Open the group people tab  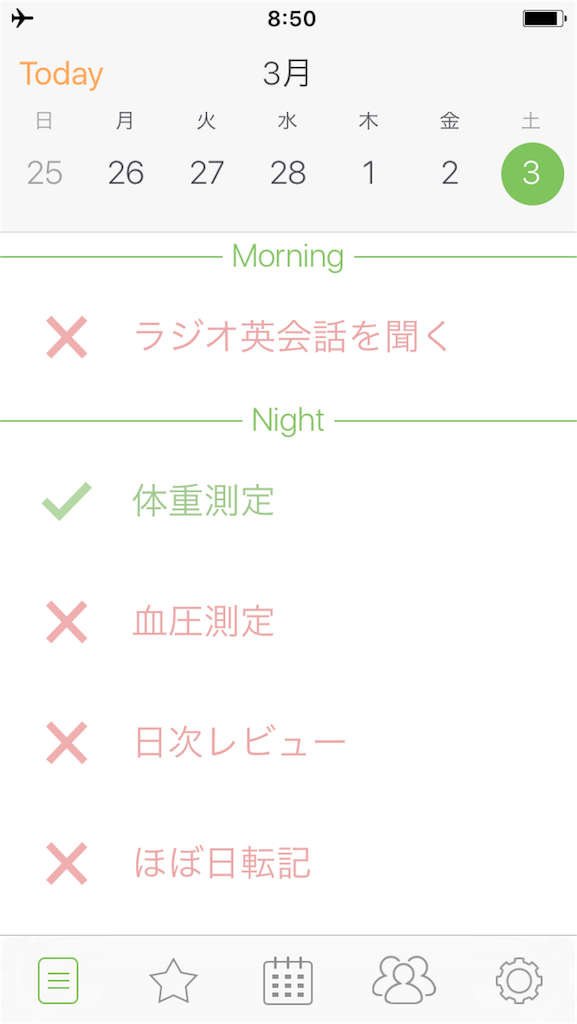click(403, 980)
